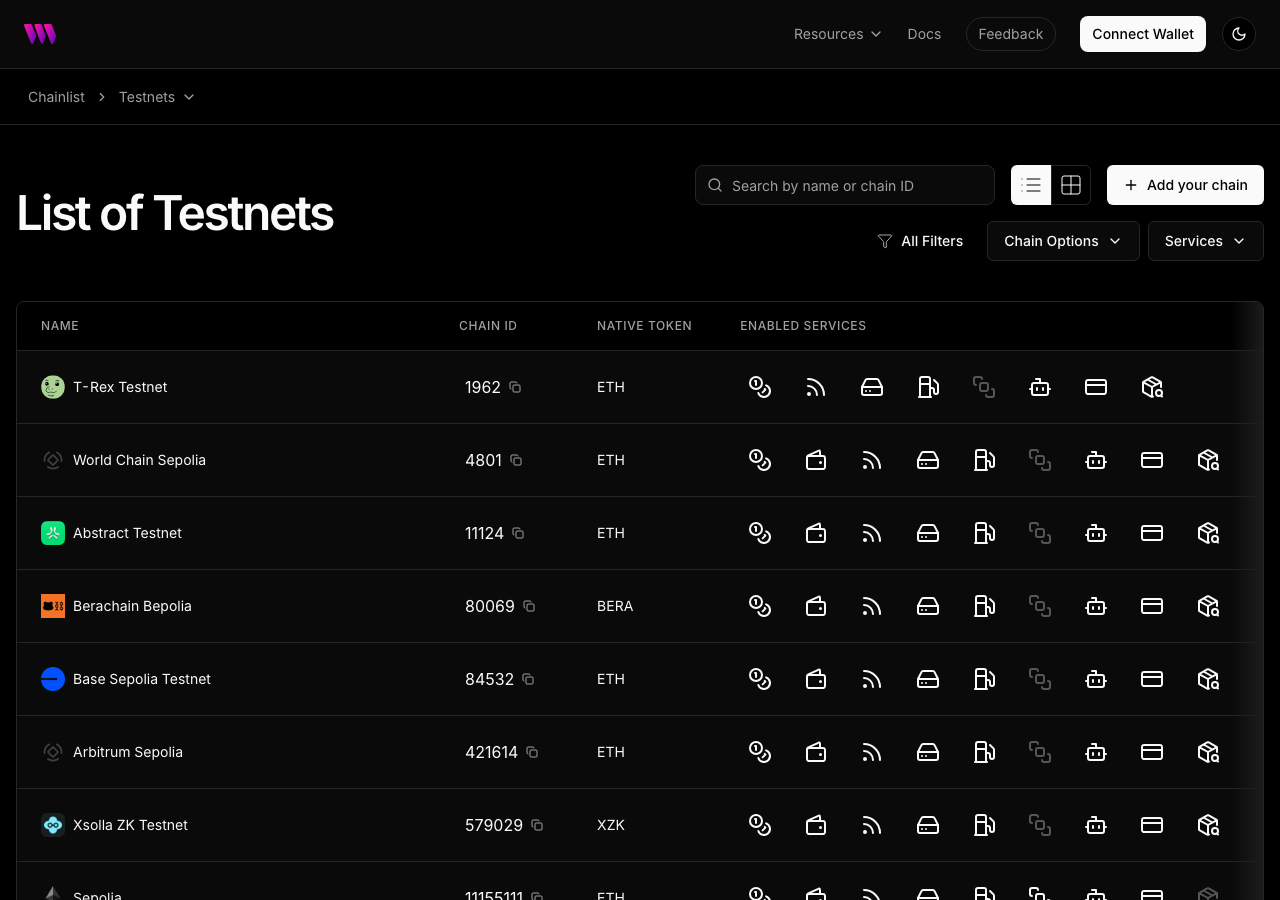This screenshot has height=900, width=1280.
Task: Toggle dark mode with moon button
Action: [x=1239, y=34]
